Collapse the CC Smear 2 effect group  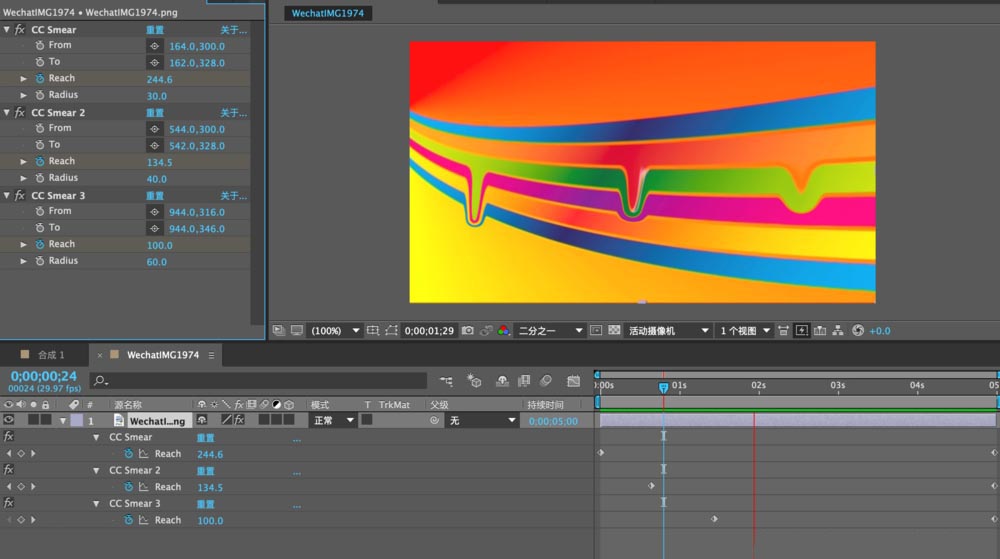pos(8,113)
